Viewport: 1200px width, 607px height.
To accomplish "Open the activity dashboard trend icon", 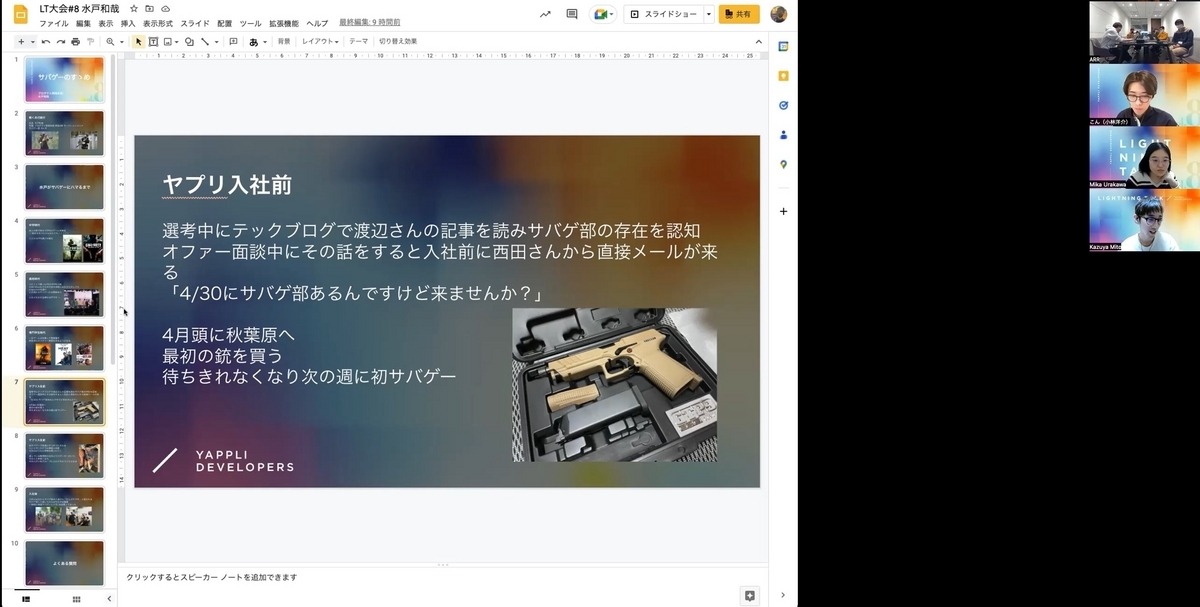I will click(545, 14).
